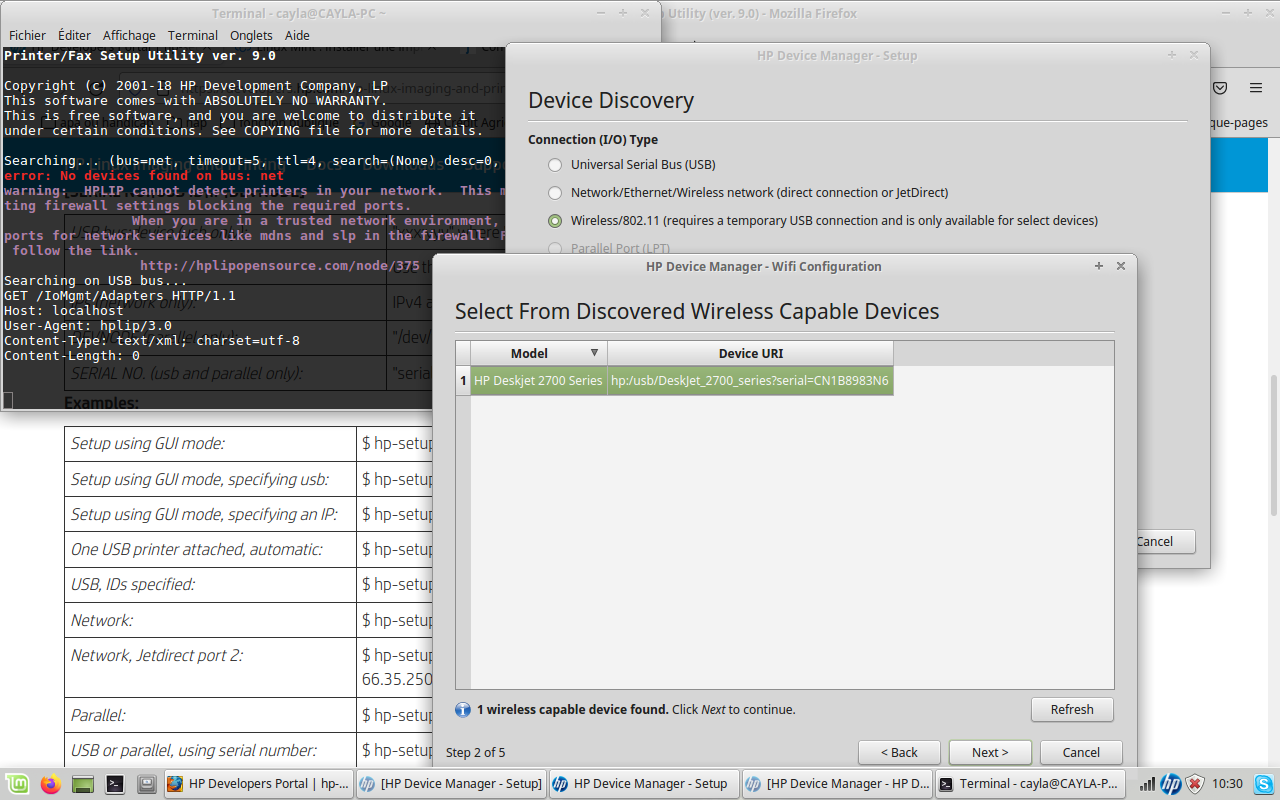This screenshot has height=800, width=1280.
Task: Refresh the discovered wireless devices list
Action: [x=1072, y=709]
